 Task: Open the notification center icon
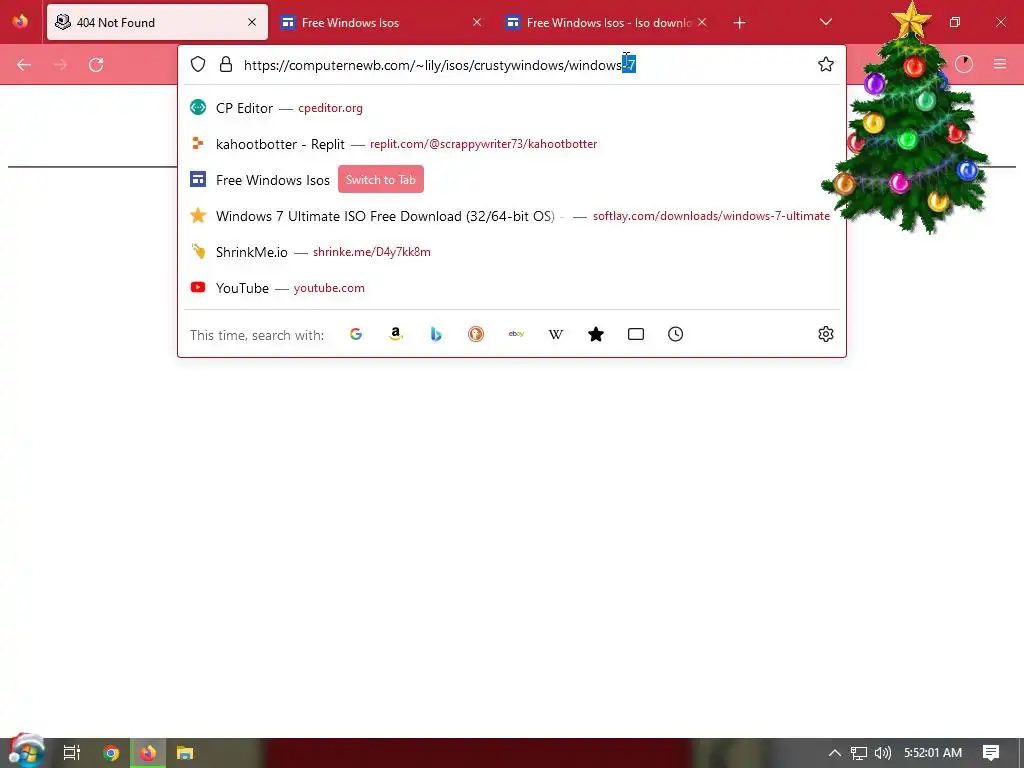(991, 753)
